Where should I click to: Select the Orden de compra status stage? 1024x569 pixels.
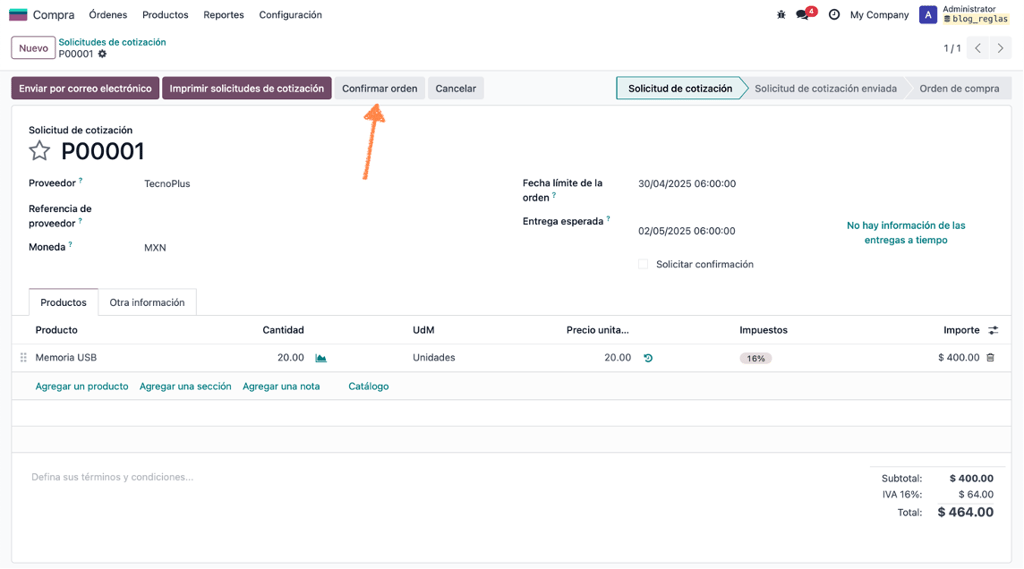point(959,88)
